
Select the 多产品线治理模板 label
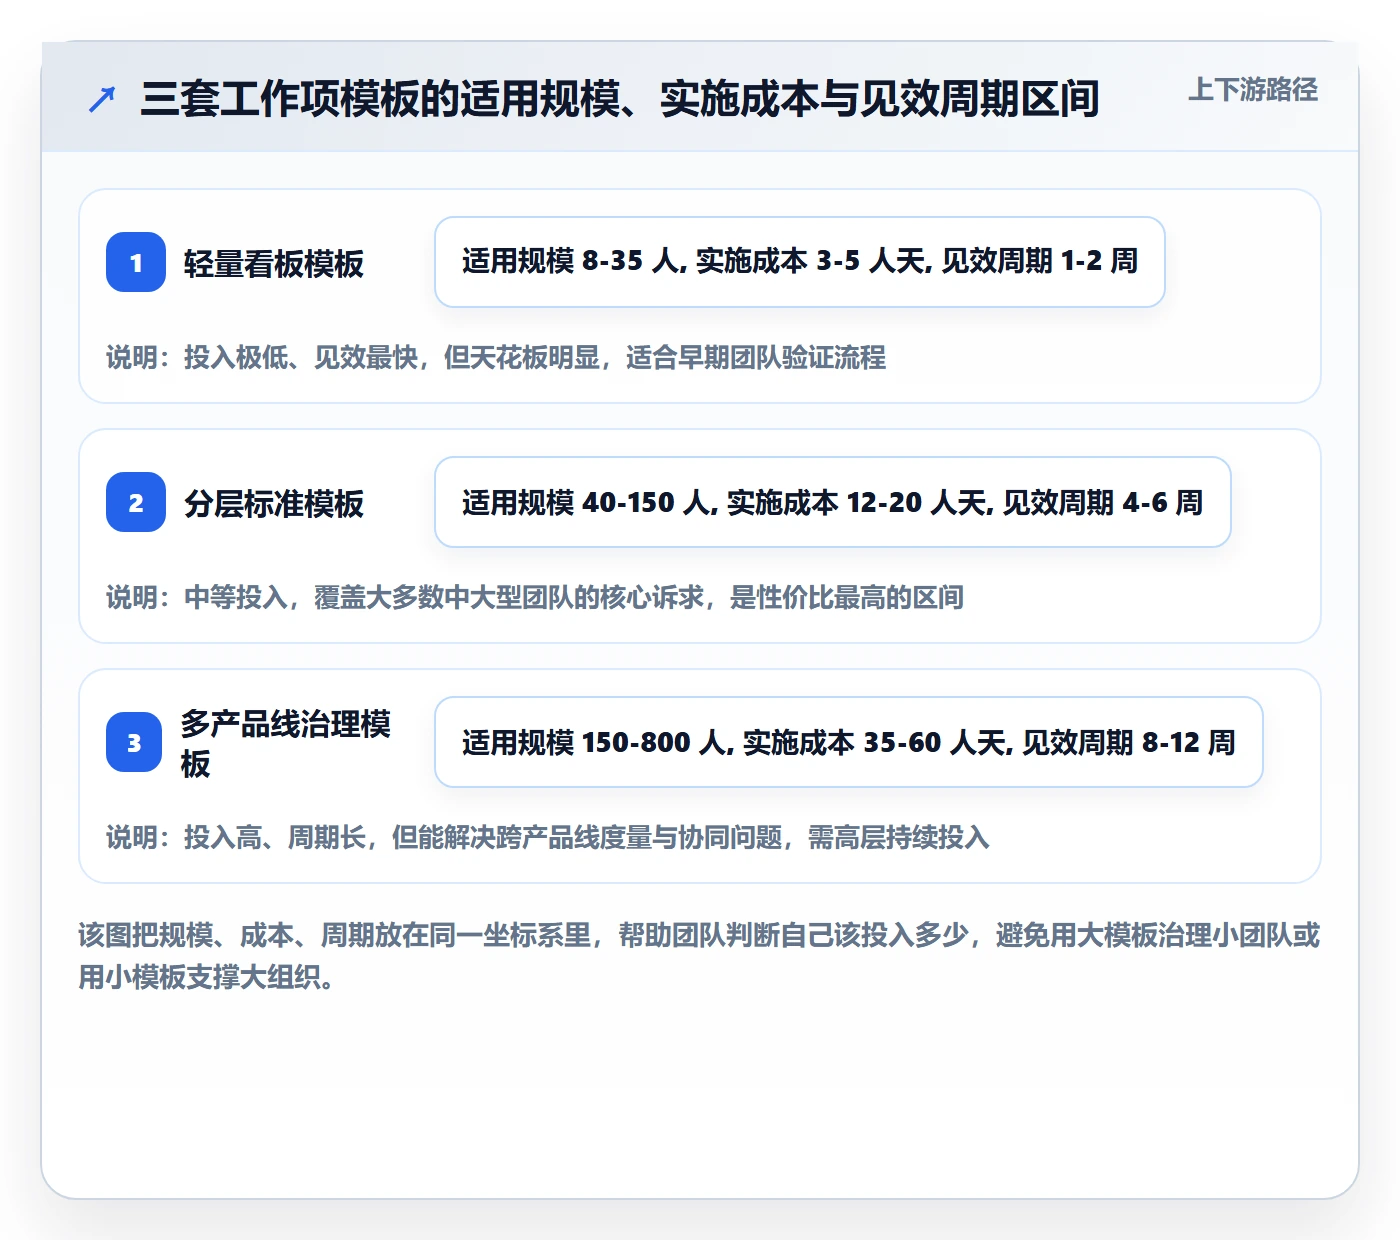[286, 743]
